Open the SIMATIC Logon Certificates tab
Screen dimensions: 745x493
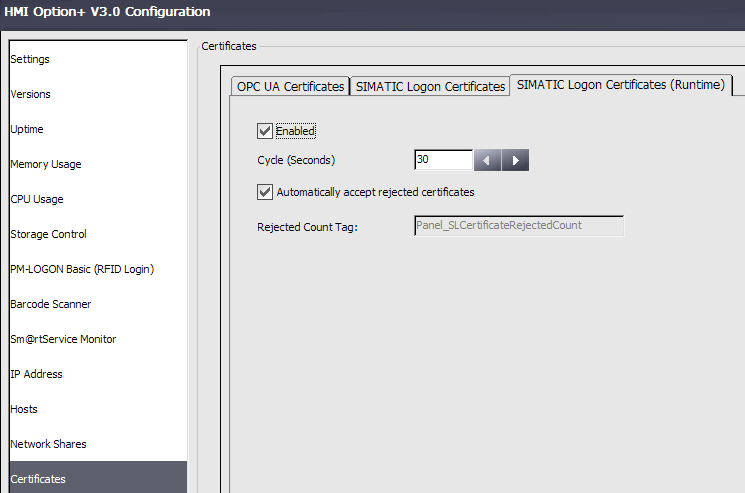point(430,87)
